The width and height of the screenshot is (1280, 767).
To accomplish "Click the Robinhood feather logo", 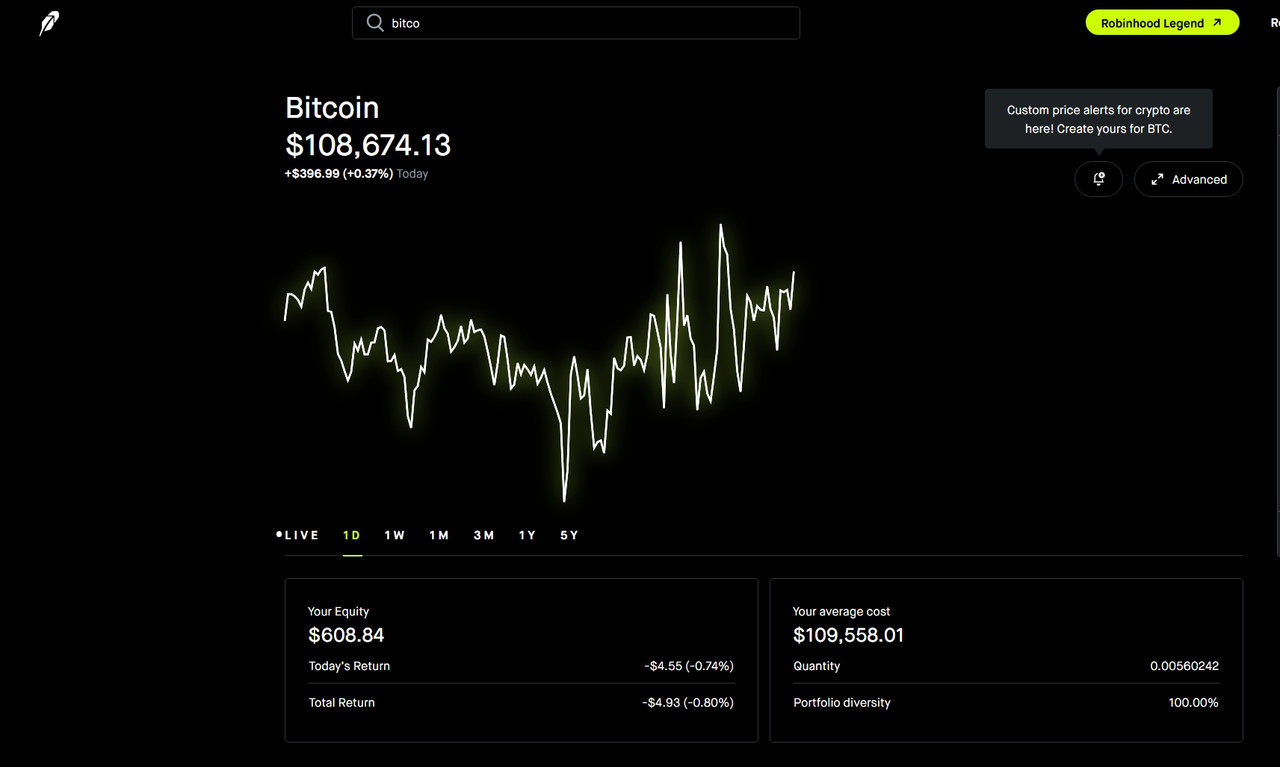I will click(x=47, y=22).
